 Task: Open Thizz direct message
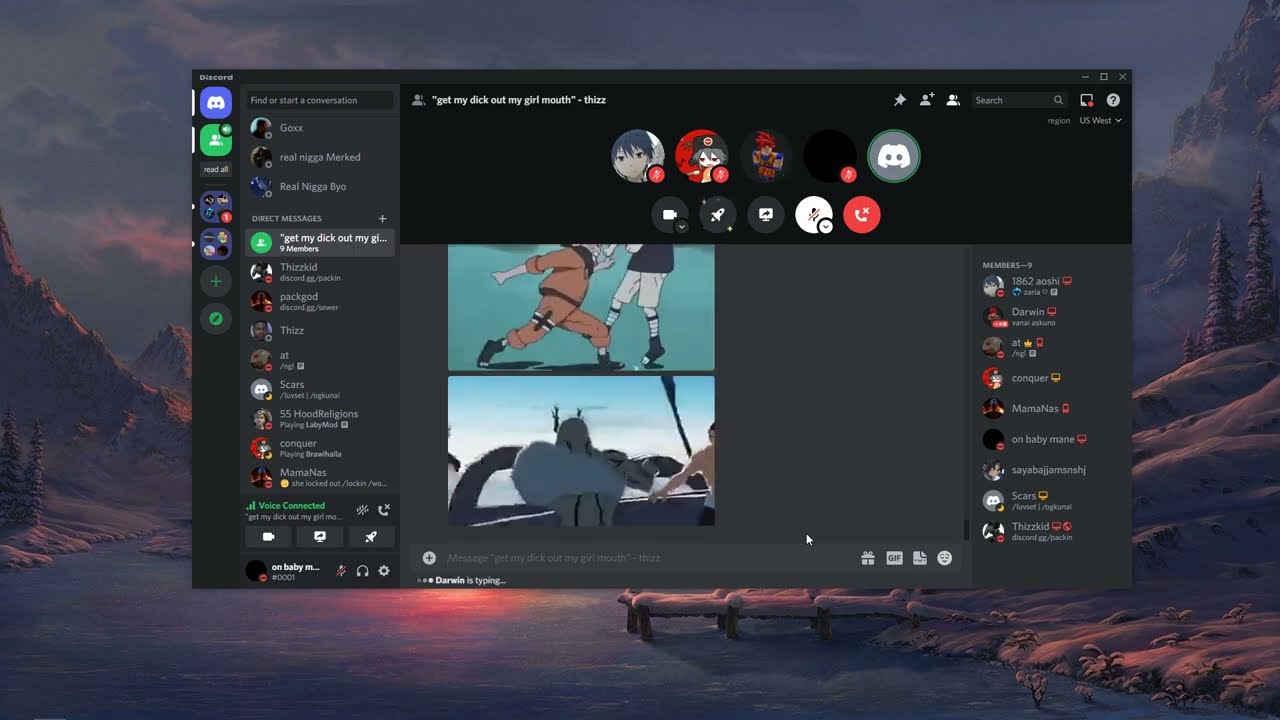pos(320,330)
